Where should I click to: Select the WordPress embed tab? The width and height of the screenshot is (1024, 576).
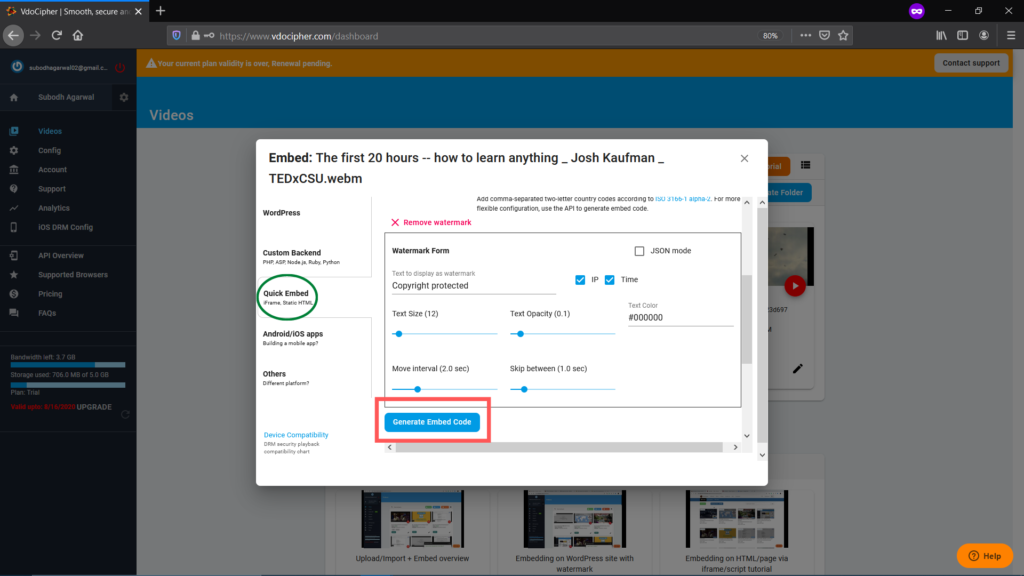(281, 213)
